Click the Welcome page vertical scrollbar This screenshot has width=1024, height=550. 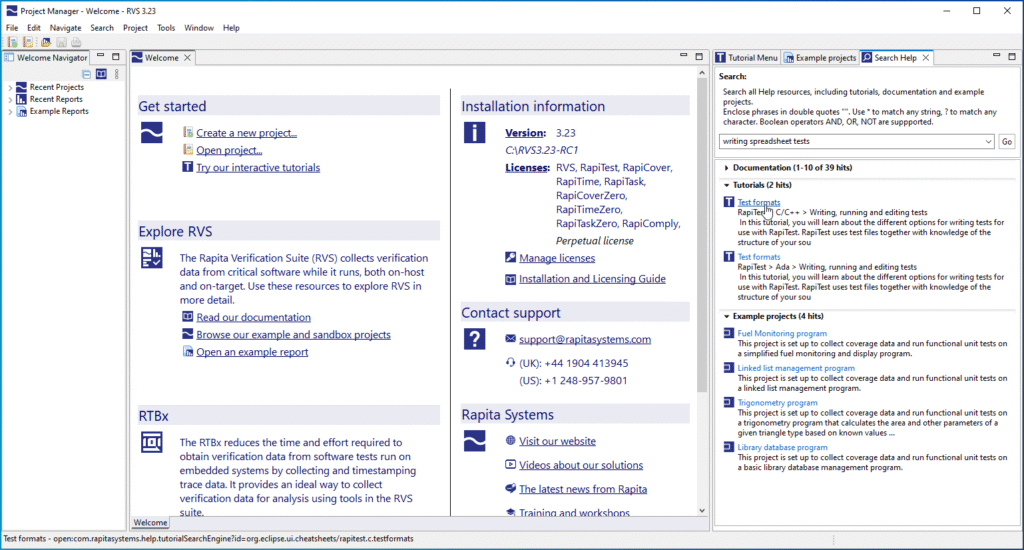[702, 236]
